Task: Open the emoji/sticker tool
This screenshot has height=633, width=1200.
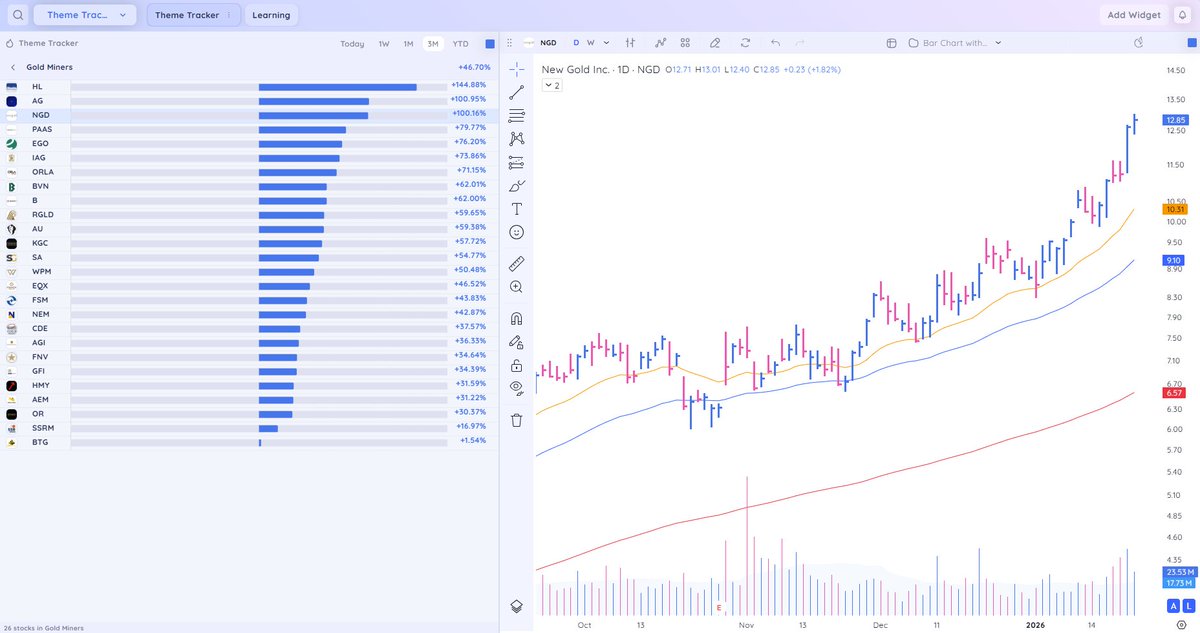Action: 516,232
